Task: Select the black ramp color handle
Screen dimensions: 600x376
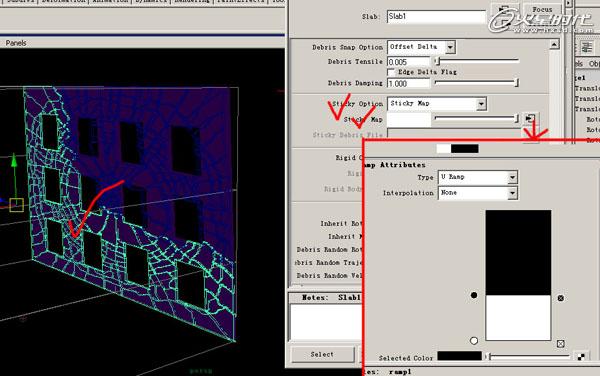Action: pyautogui.click(x=474, y=295)
